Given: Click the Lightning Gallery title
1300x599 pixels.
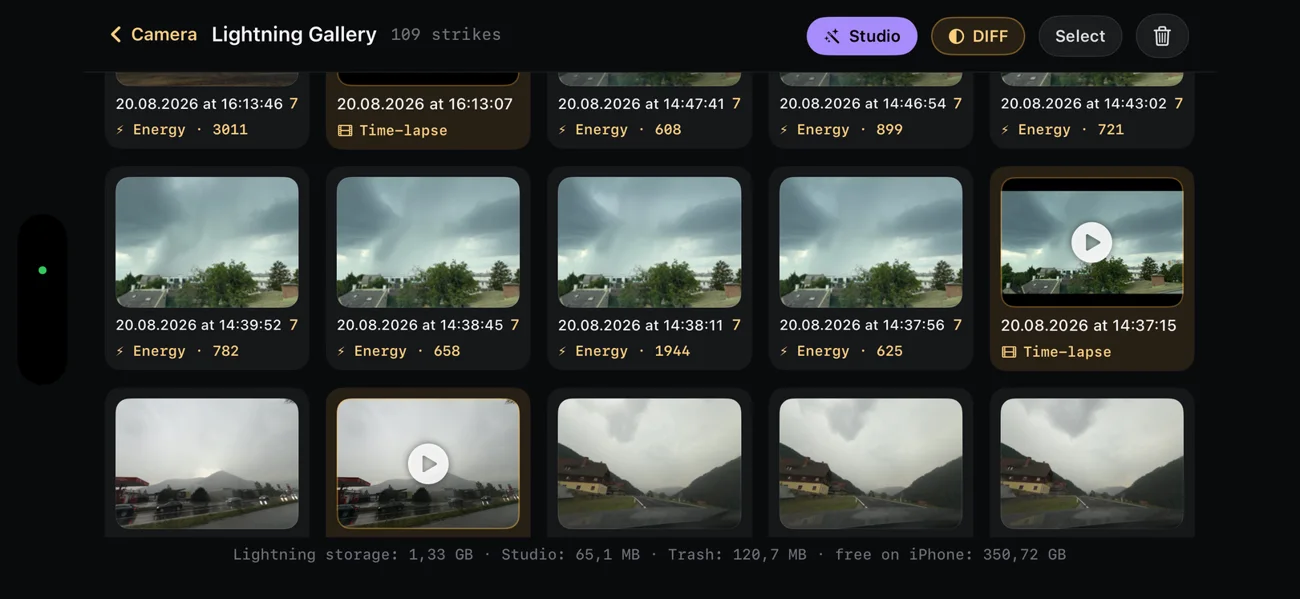Looking at the screenshot, I should click(294, 34).
